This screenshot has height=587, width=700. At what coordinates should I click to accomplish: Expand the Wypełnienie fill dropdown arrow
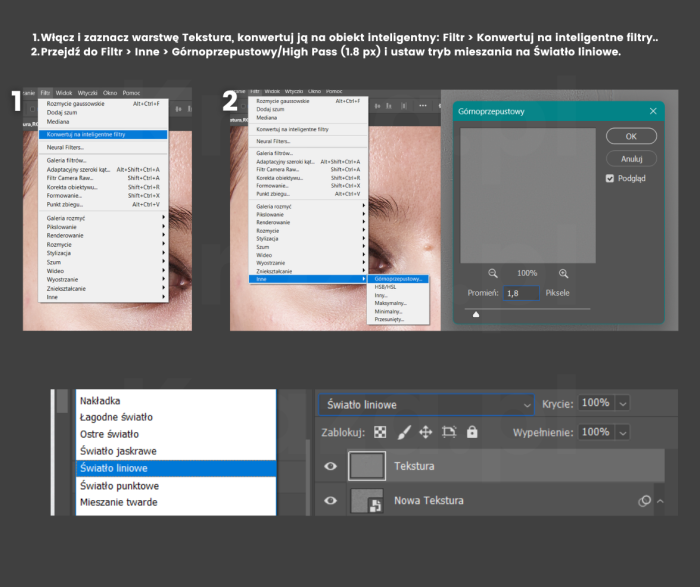tap(624, 432)
